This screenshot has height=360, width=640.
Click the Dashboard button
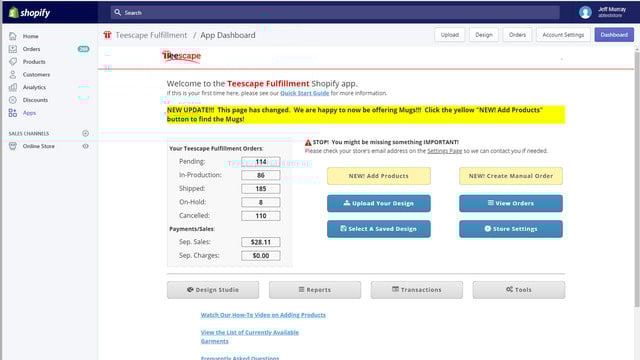[x=614, y=35]
